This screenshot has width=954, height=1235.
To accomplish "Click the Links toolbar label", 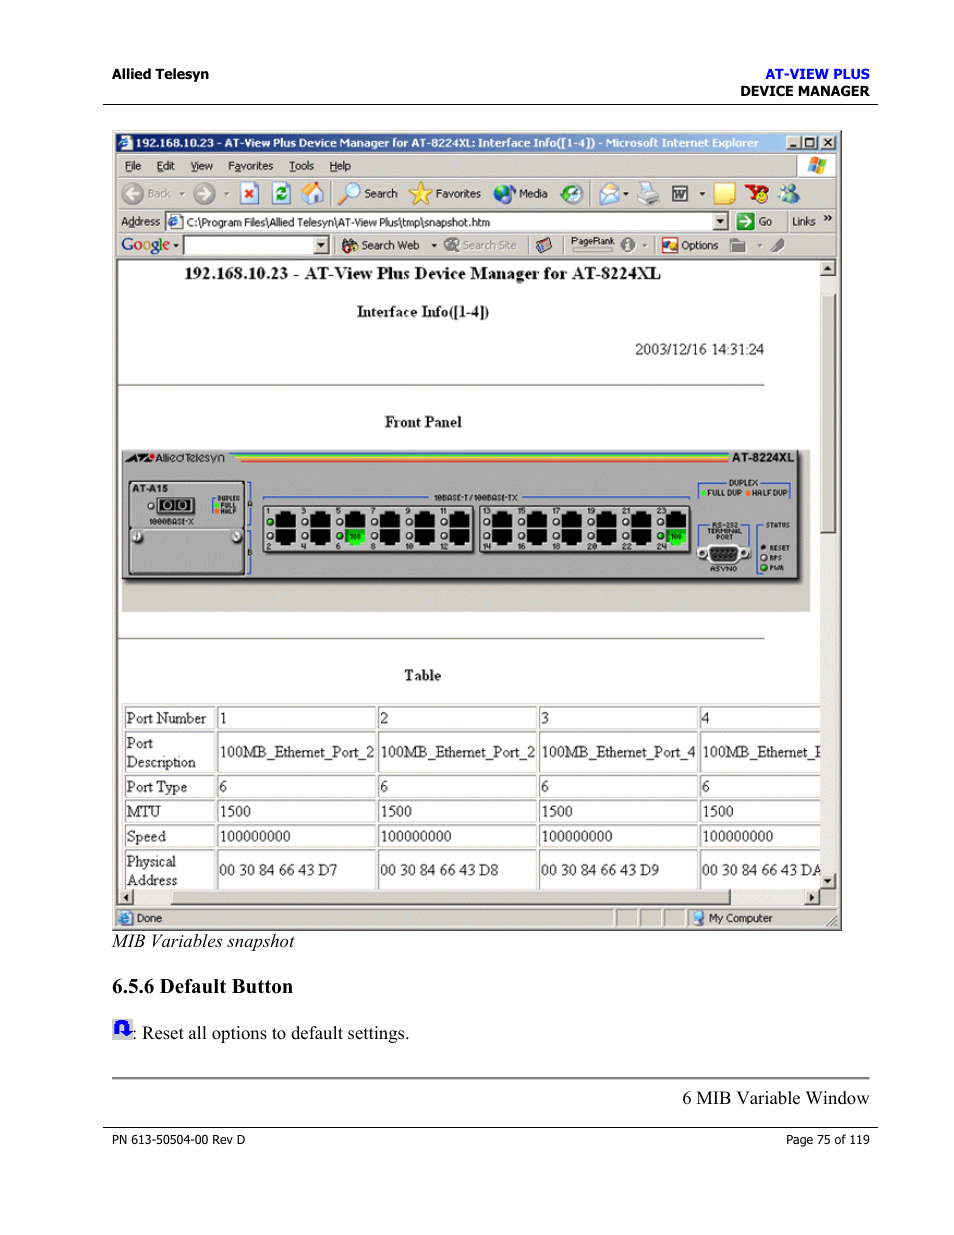I will click(804, 222).
